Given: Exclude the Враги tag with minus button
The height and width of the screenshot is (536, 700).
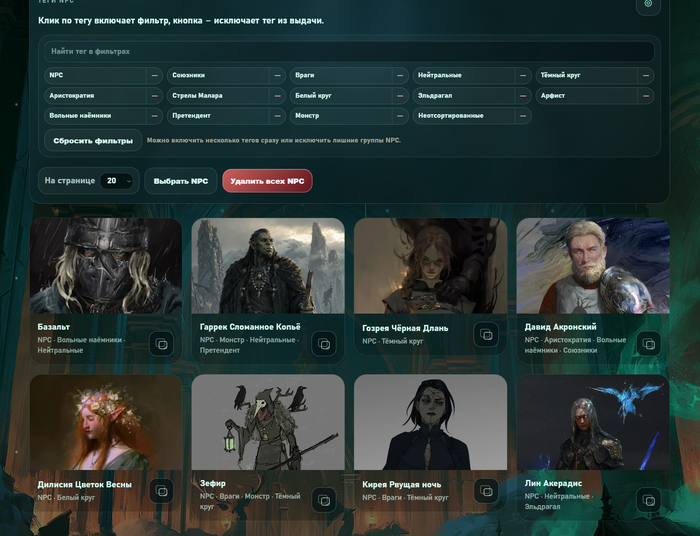Looking at the screenshot, I should (400, 75).
